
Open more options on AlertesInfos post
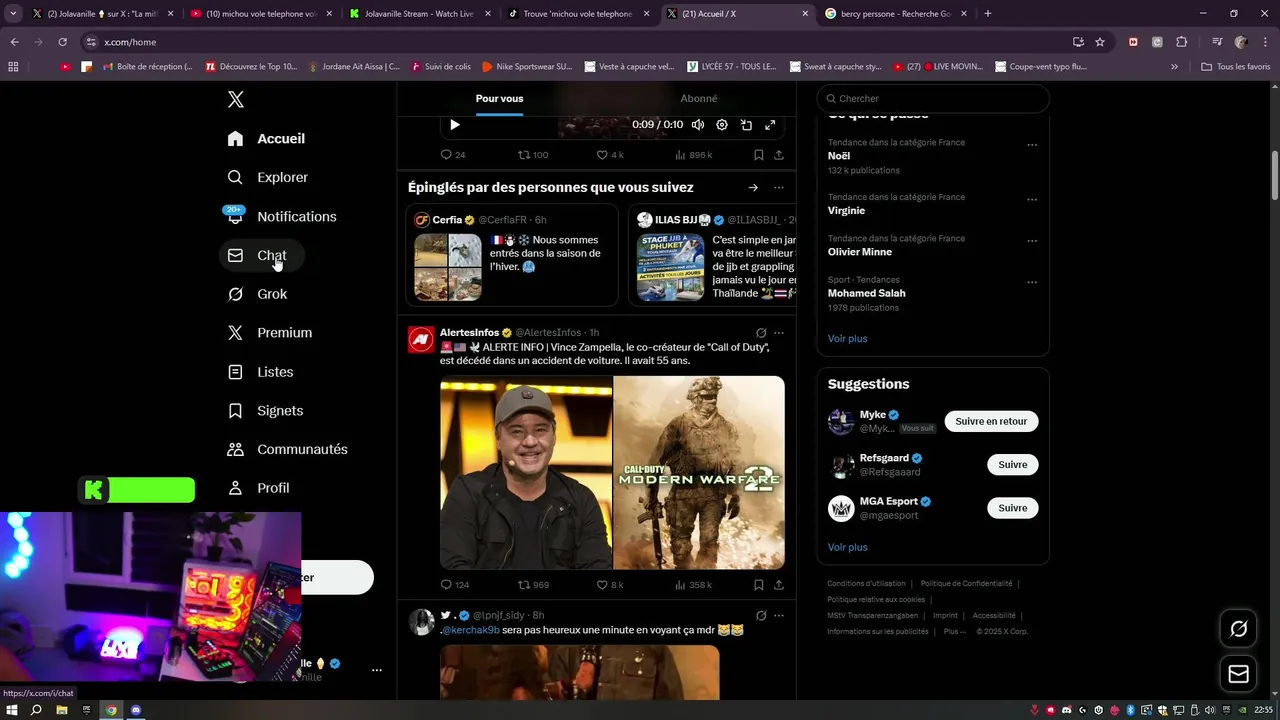pyautogui.click(x=778, y=333)
